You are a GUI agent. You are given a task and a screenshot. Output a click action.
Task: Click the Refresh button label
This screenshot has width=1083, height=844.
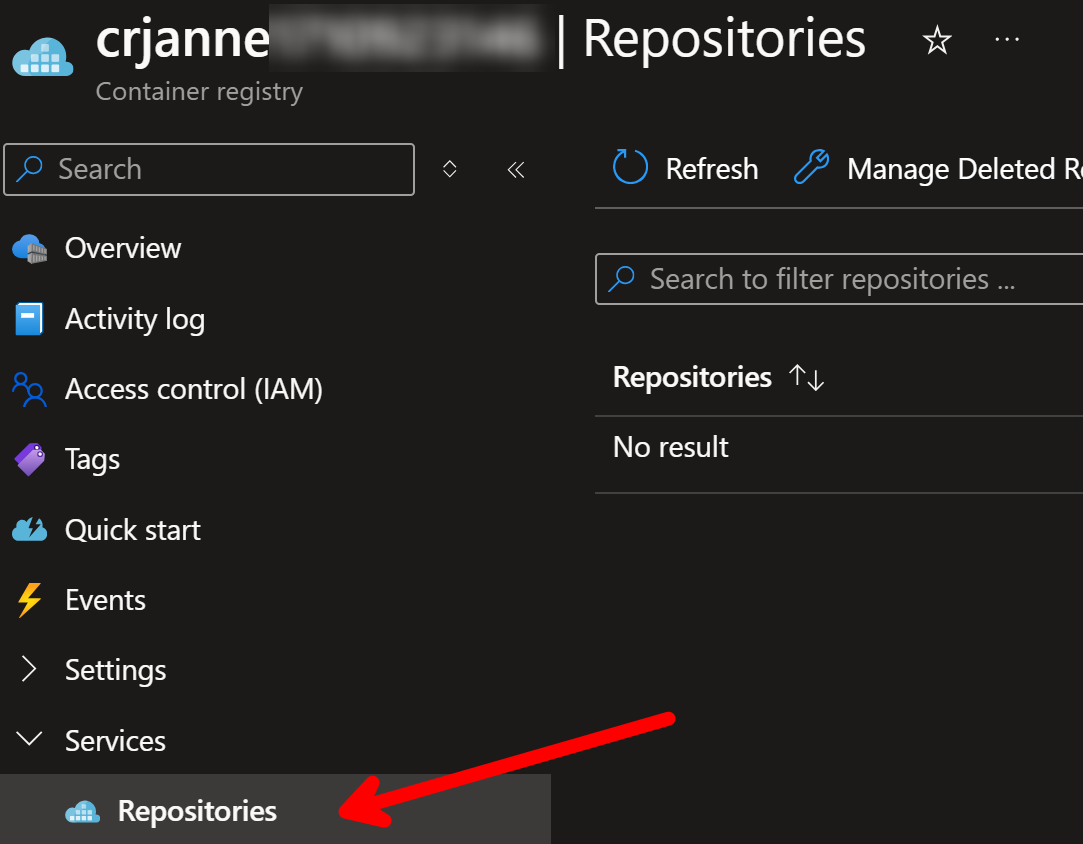tap(711, 169)
